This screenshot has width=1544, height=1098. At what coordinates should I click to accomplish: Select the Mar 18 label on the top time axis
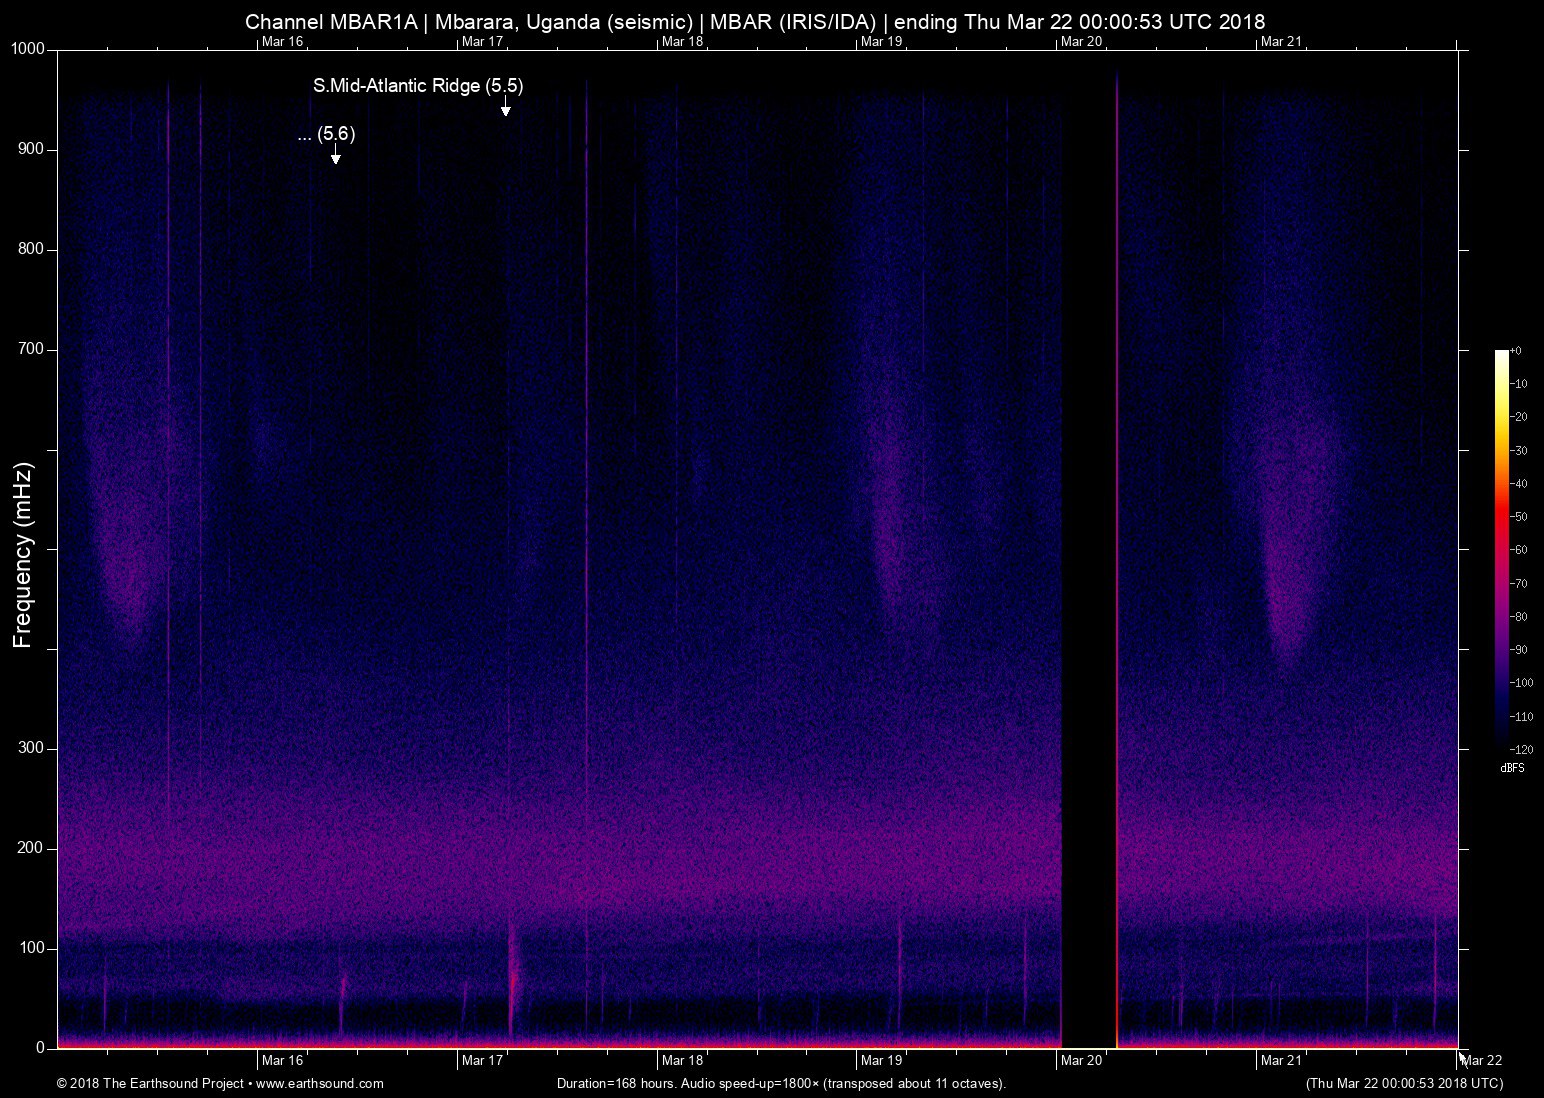[x=682, y=41]
